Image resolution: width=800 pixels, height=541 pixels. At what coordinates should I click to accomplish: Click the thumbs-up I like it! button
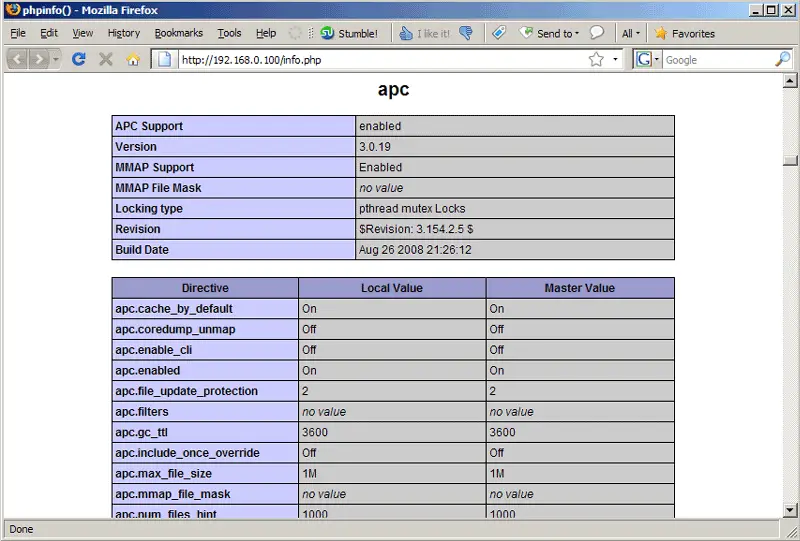pyautogui.click(x=424, y=33)
